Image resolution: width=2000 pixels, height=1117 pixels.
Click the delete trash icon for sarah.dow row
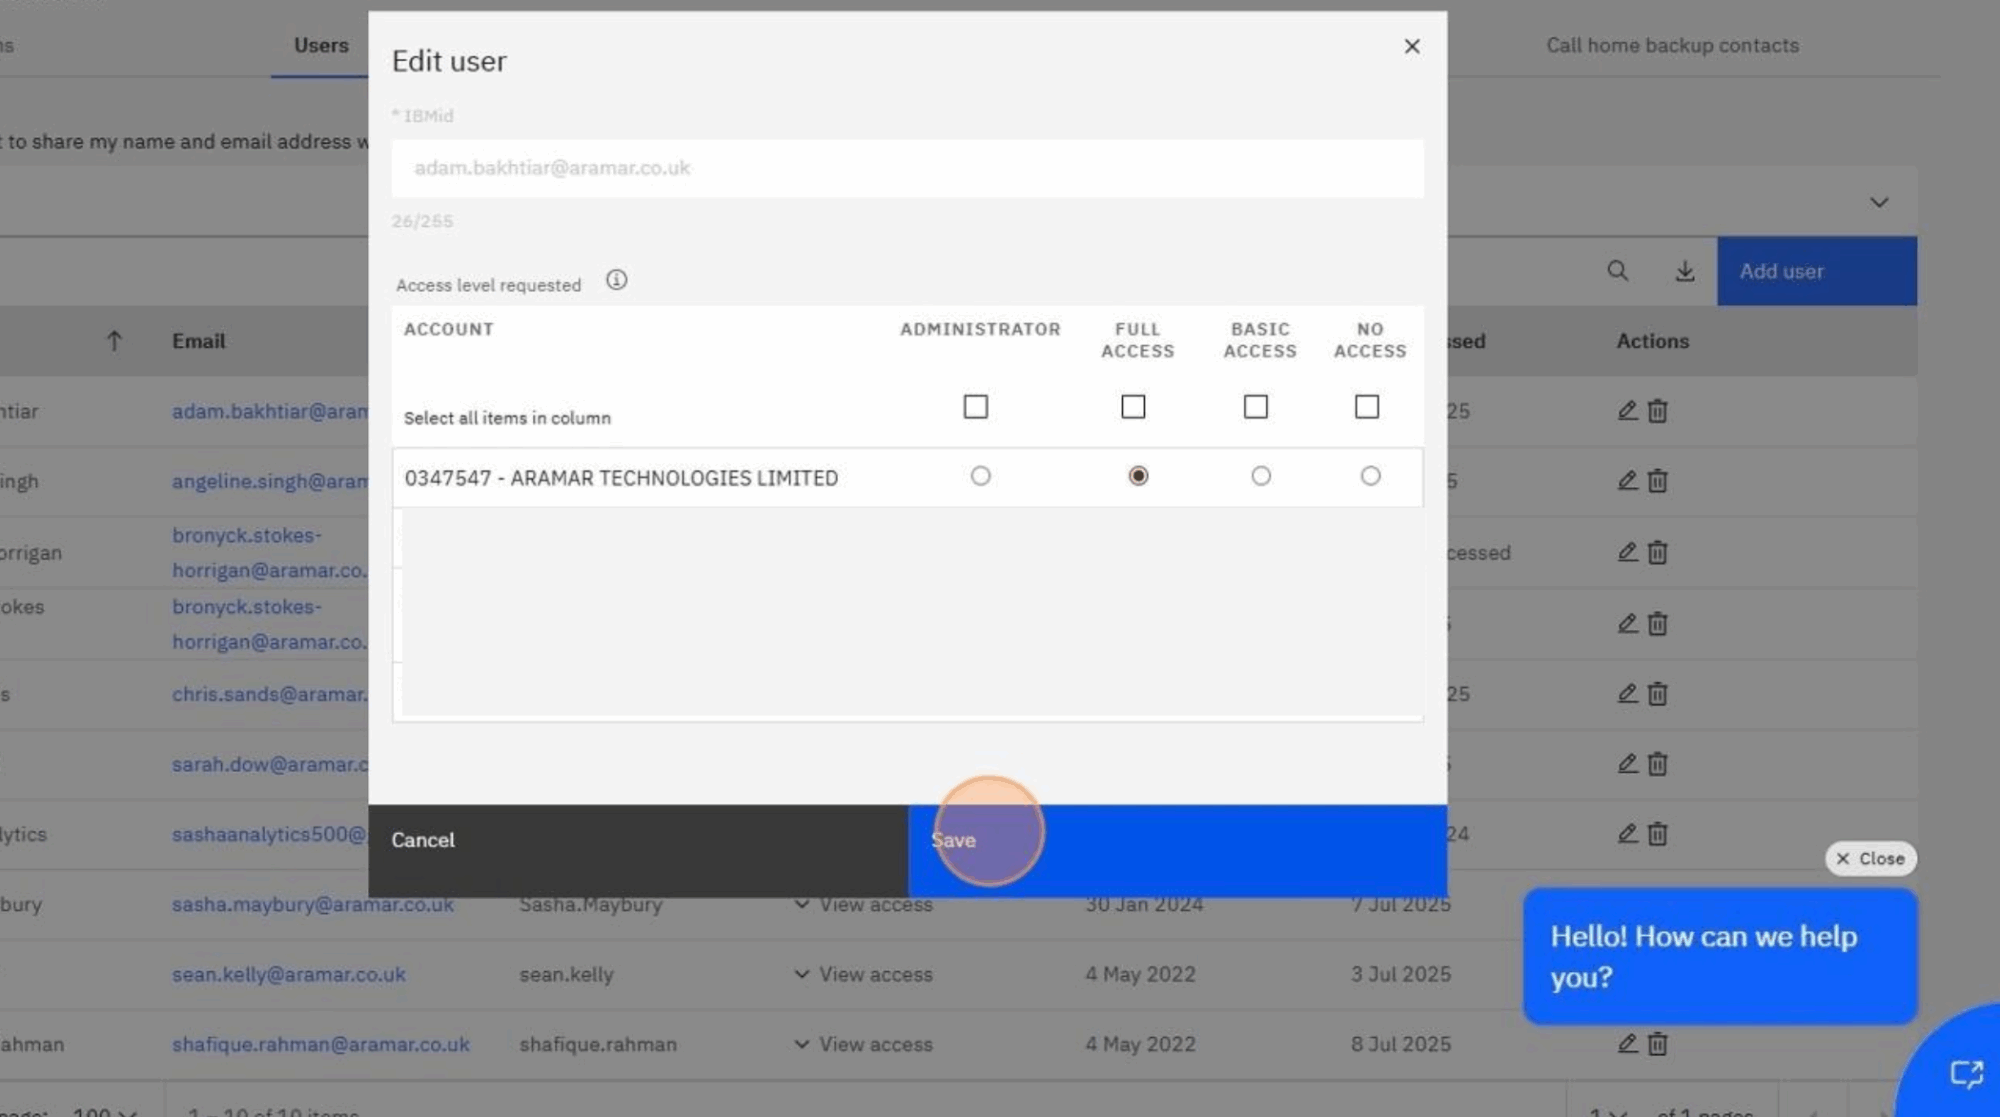(x=1657, y=763)
